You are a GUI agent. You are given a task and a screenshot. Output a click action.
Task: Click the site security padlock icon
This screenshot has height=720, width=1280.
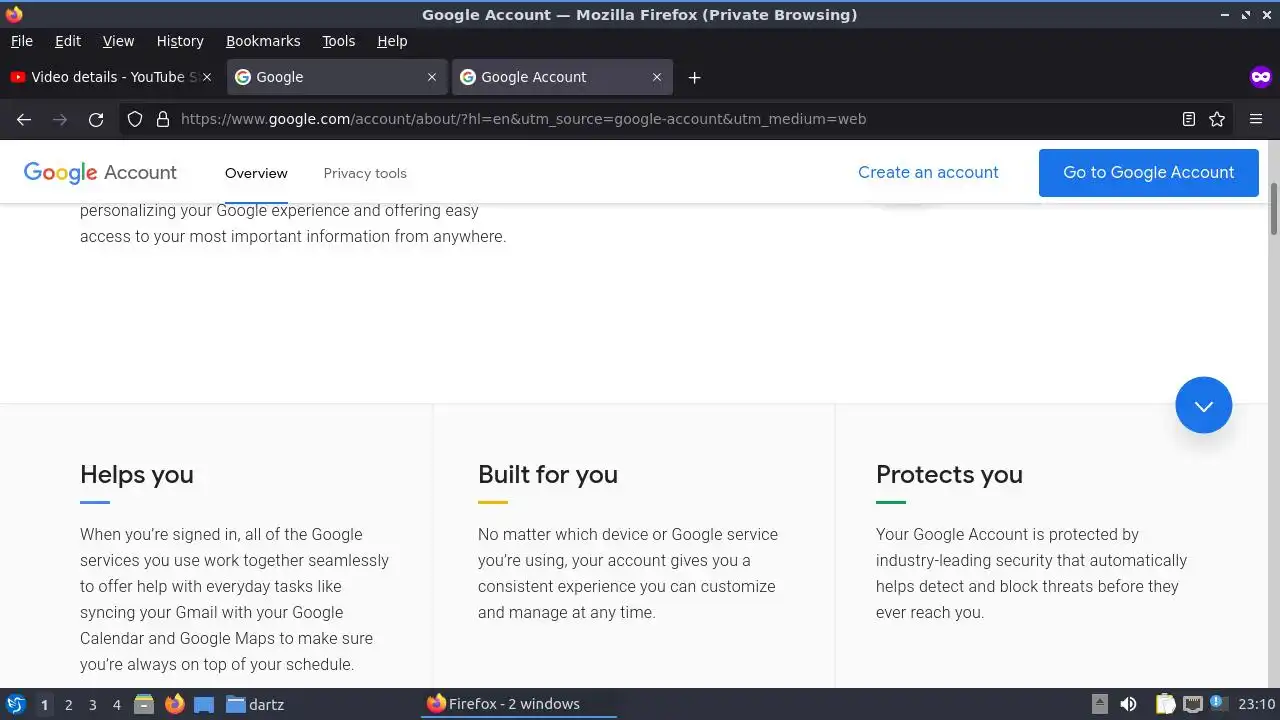[162, 119]
